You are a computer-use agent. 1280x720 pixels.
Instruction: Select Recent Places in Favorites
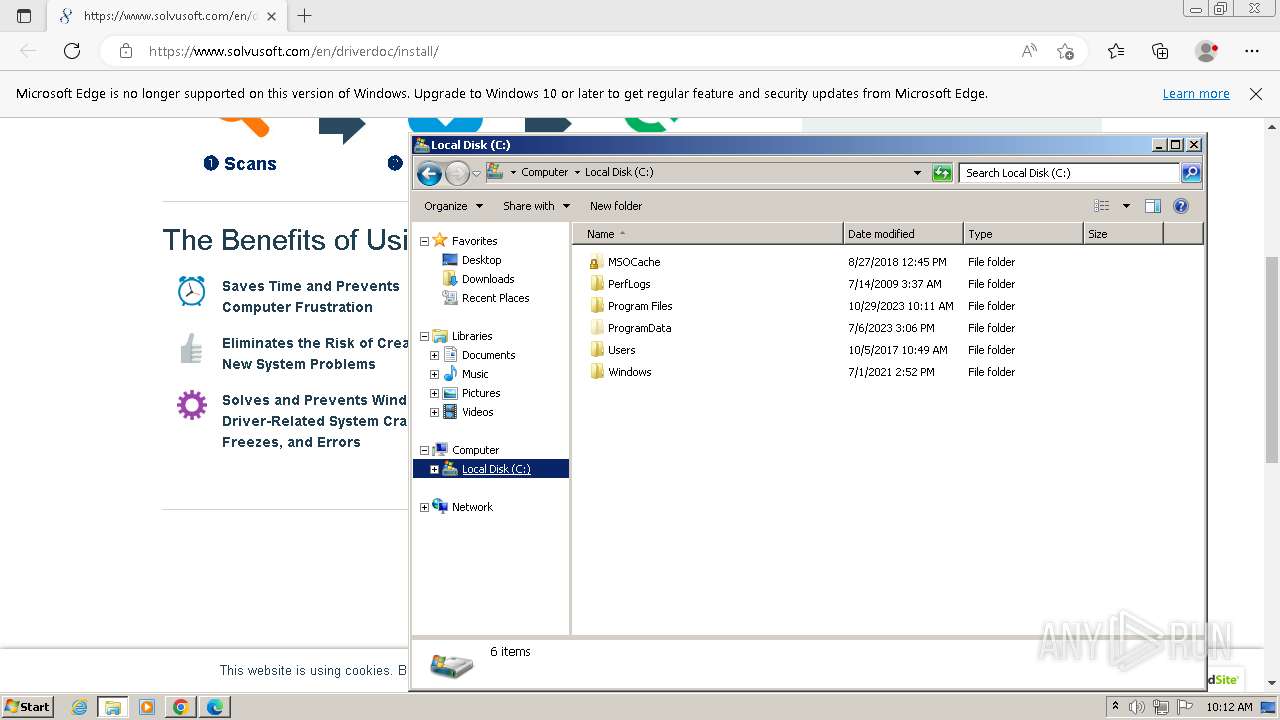[x=486, y=298]
